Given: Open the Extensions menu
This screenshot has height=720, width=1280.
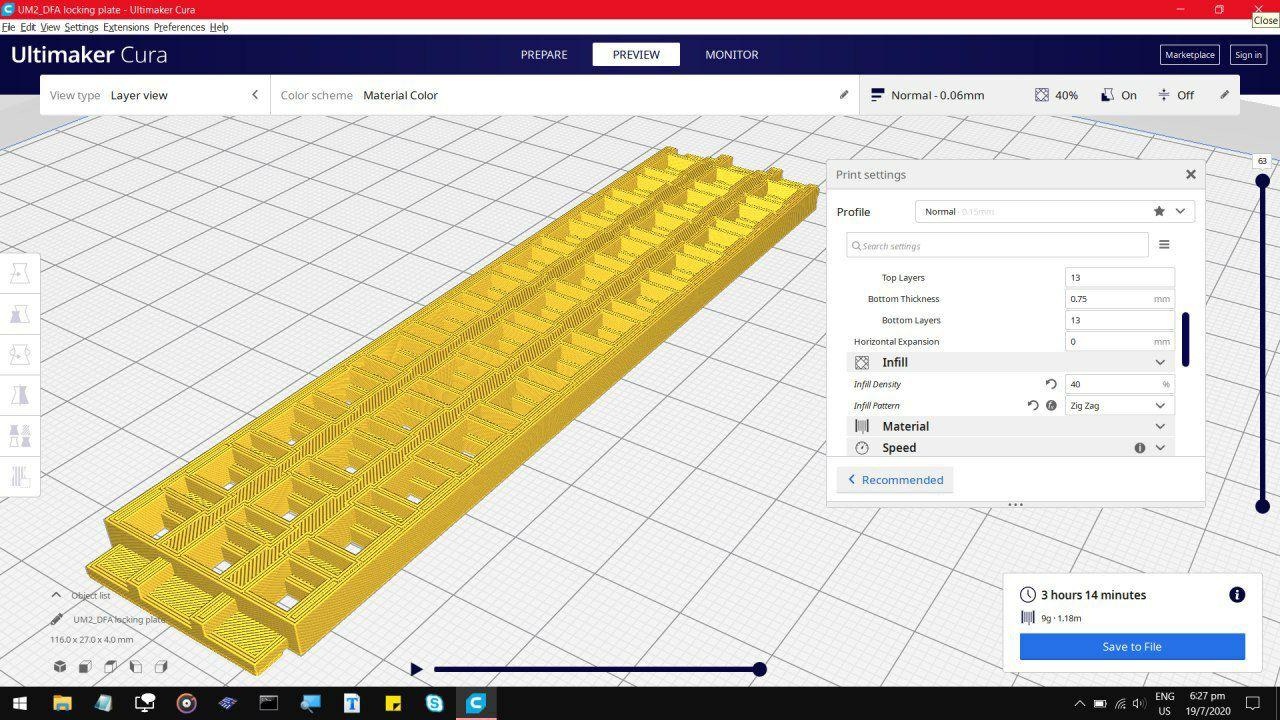Looking at the screenshot, I should click(126, 27).
